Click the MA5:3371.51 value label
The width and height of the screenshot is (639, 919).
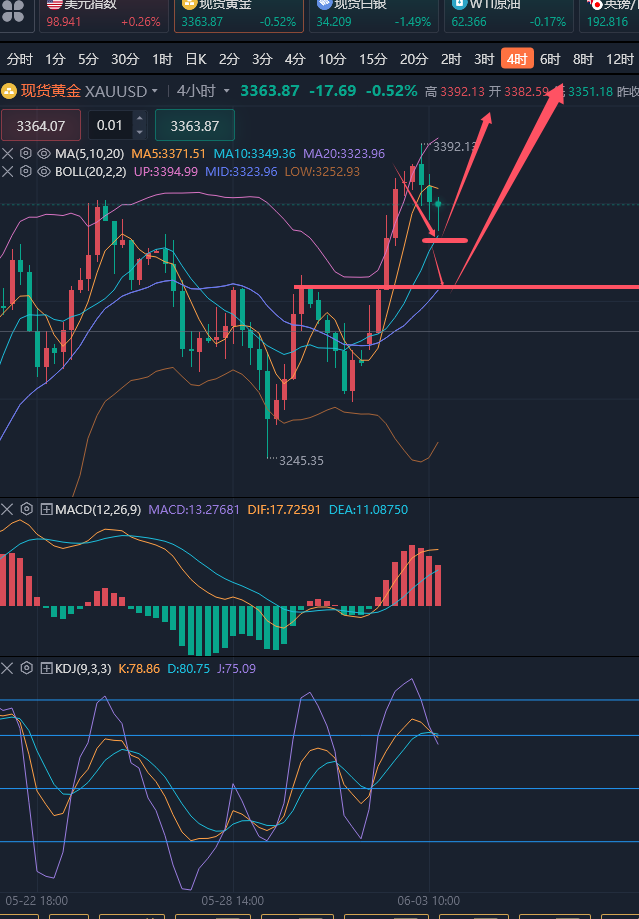pos(168,154)
